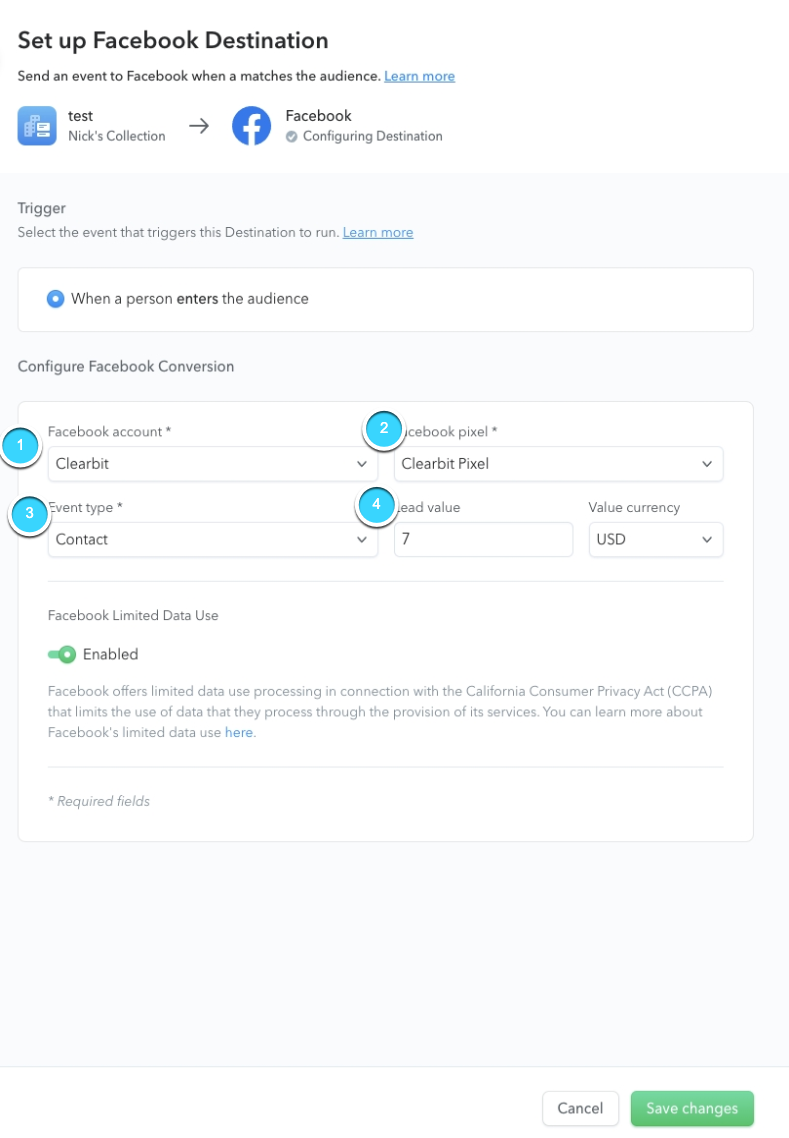
Task: Open the Facebook account Clearbit dropdown
Action: [213, 464]
